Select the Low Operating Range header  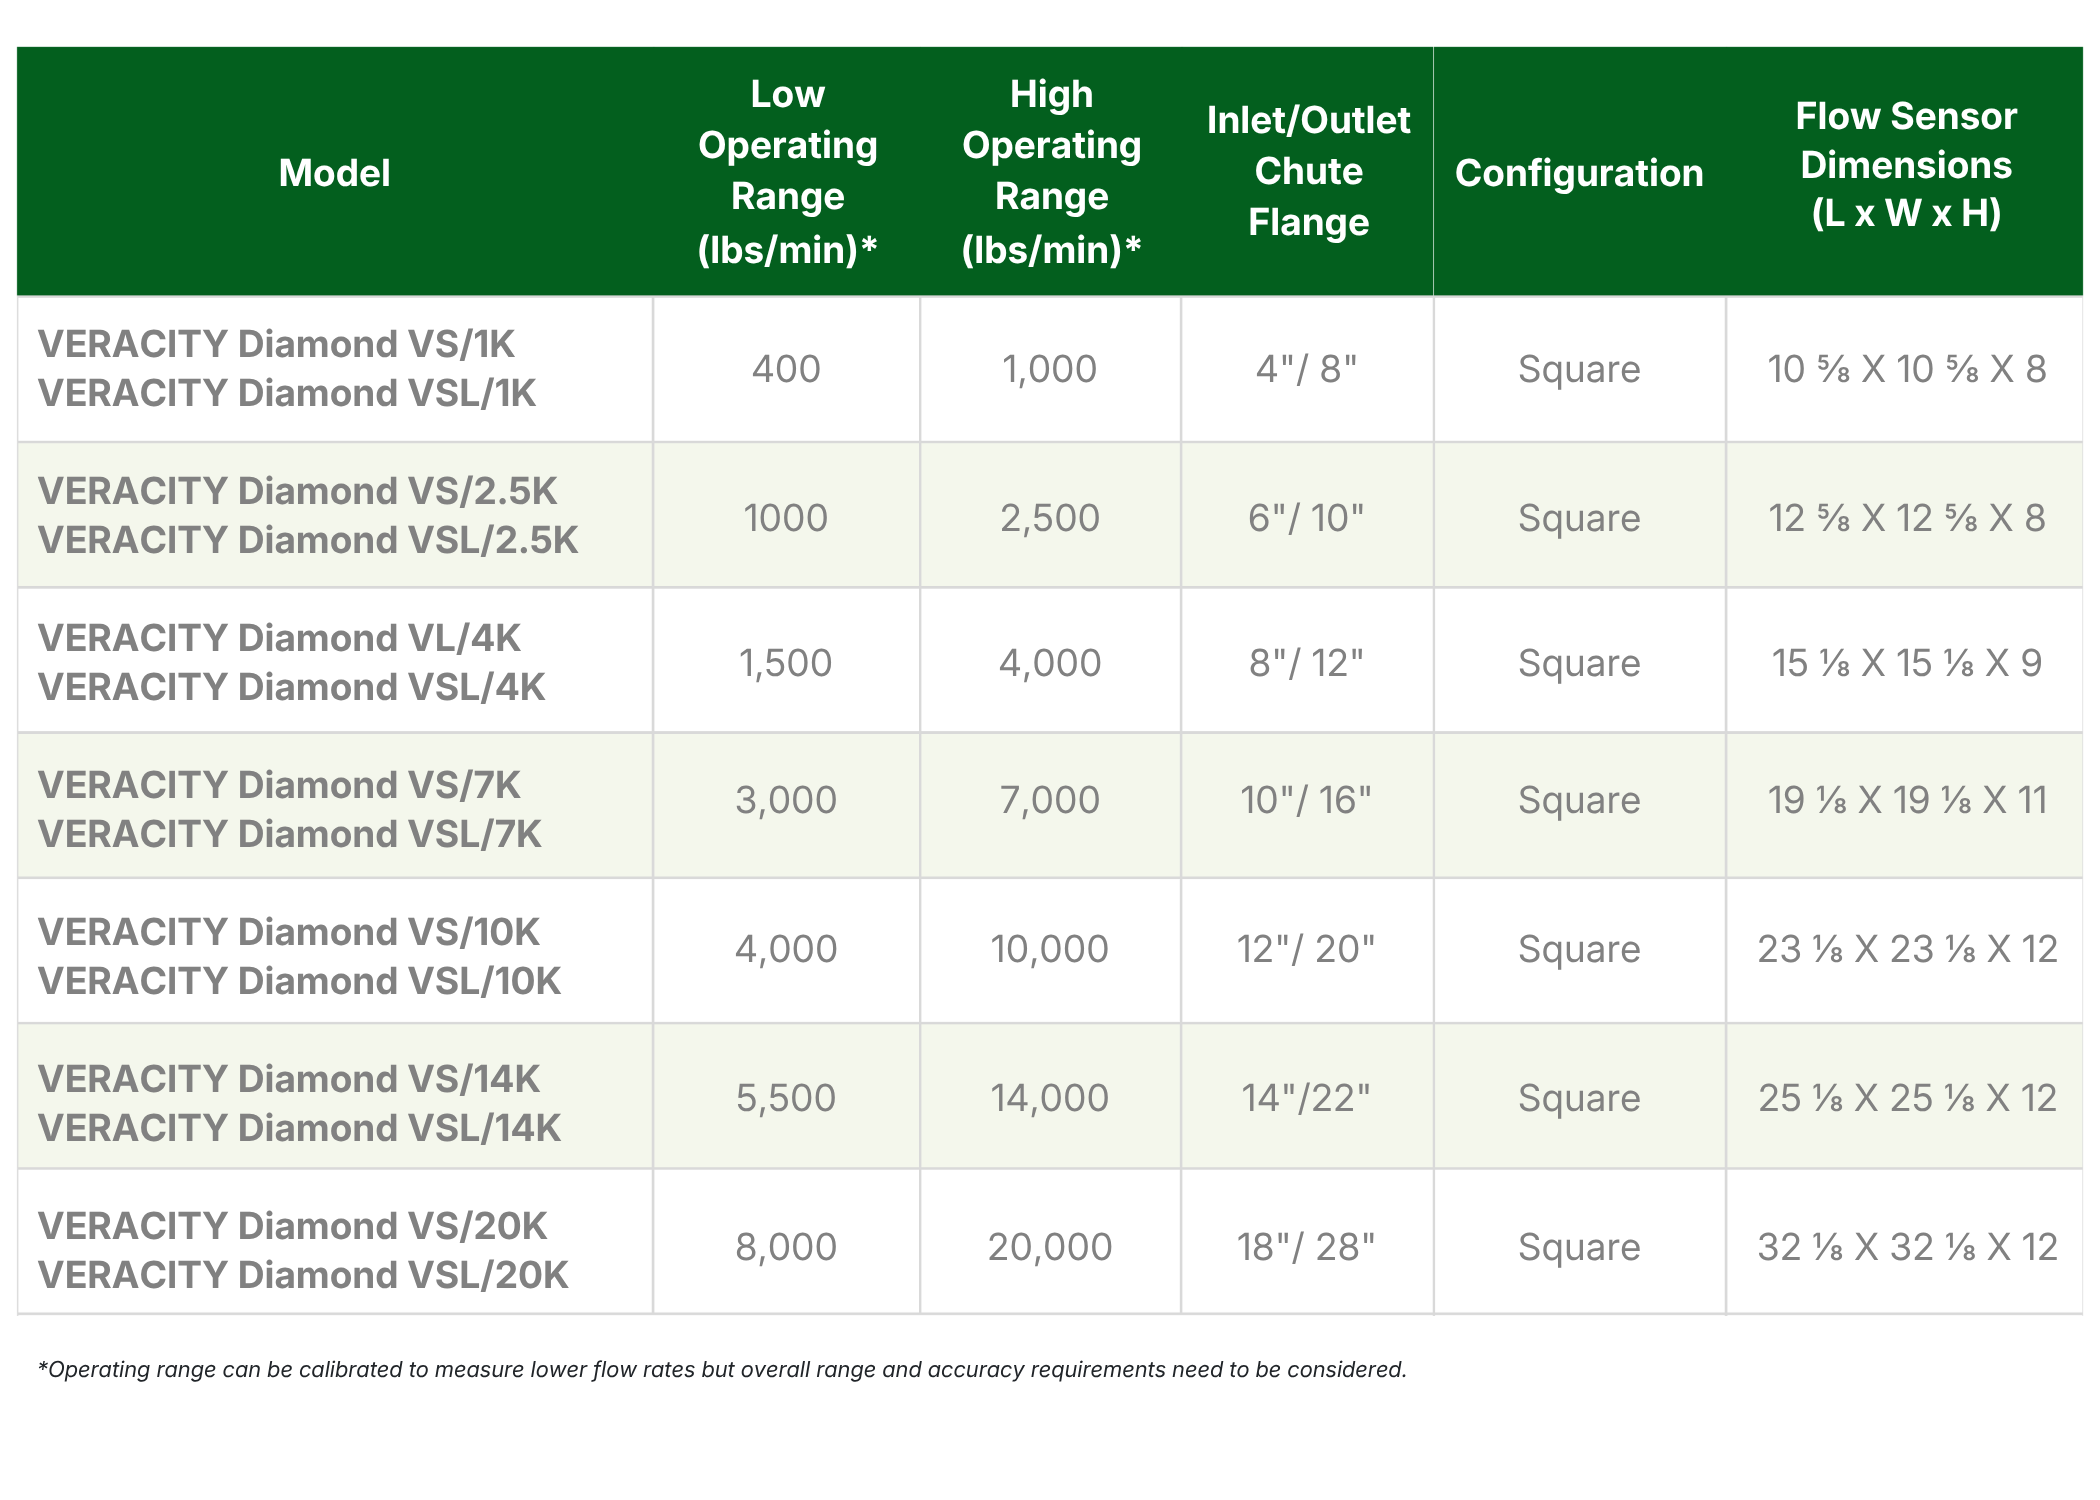point(787,171)
